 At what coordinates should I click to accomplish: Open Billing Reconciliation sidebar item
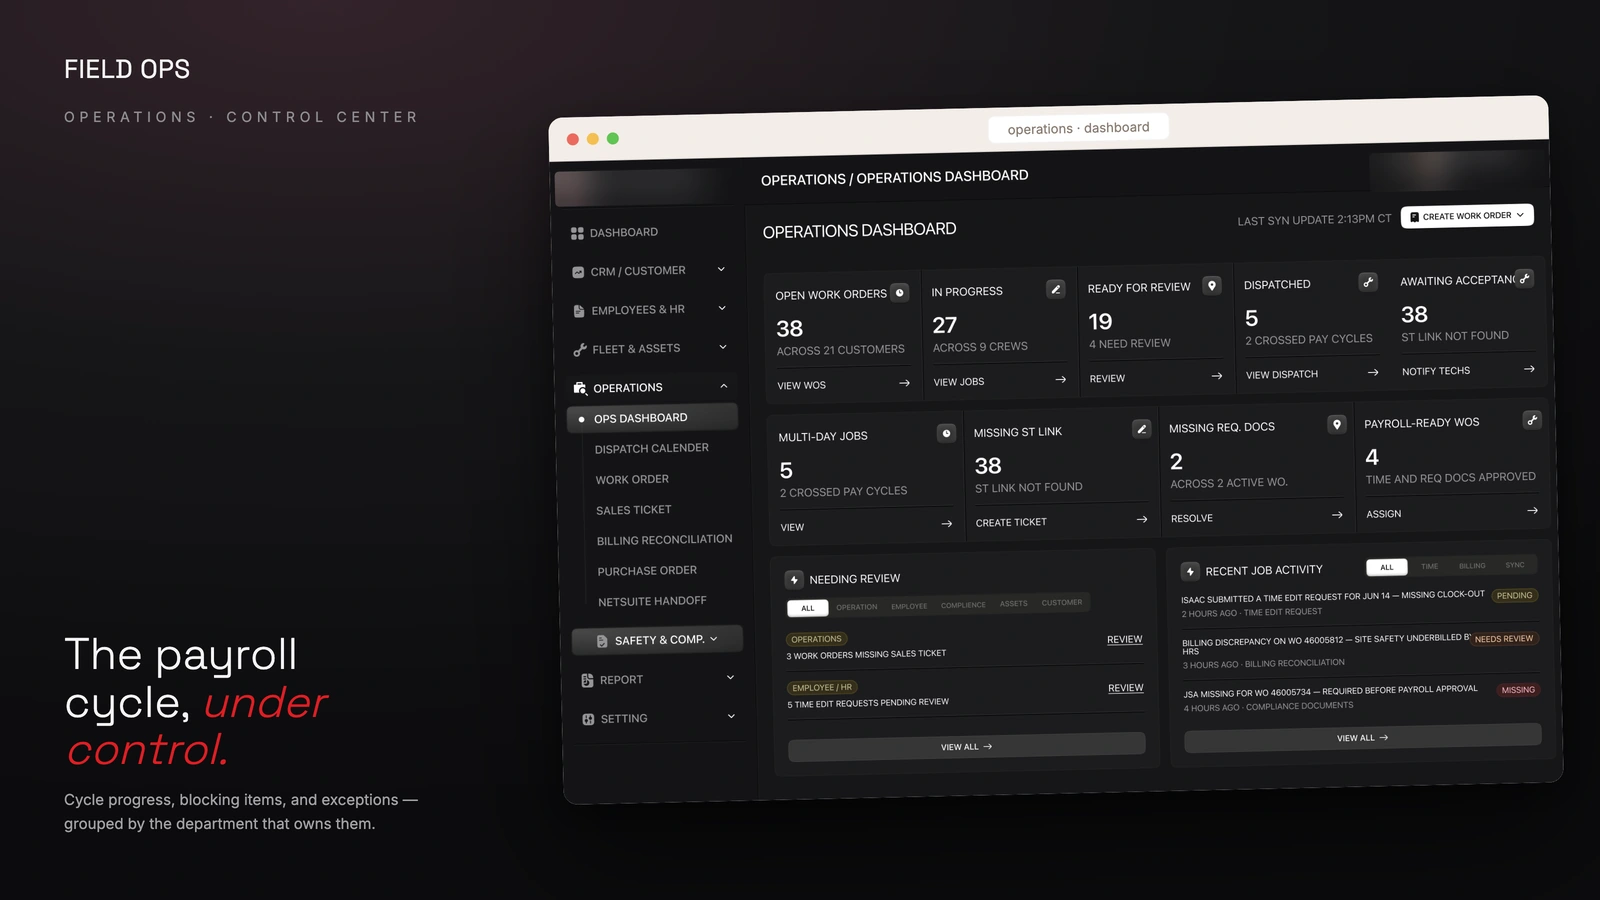click(x=665, y=540)
